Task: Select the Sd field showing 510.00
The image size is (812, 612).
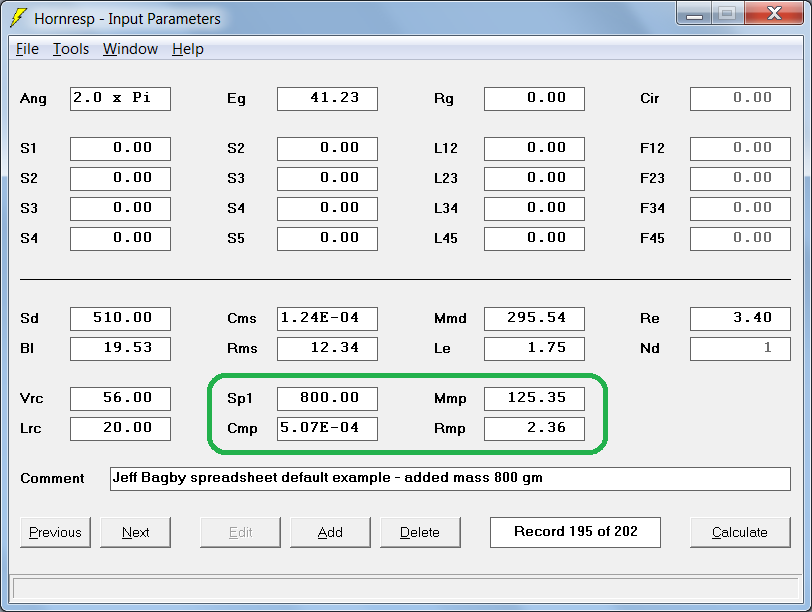Action: [121, 318]
